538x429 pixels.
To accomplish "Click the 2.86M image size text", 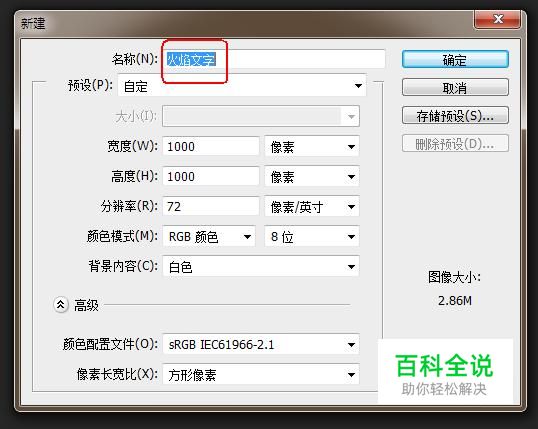I will [455, 301].
